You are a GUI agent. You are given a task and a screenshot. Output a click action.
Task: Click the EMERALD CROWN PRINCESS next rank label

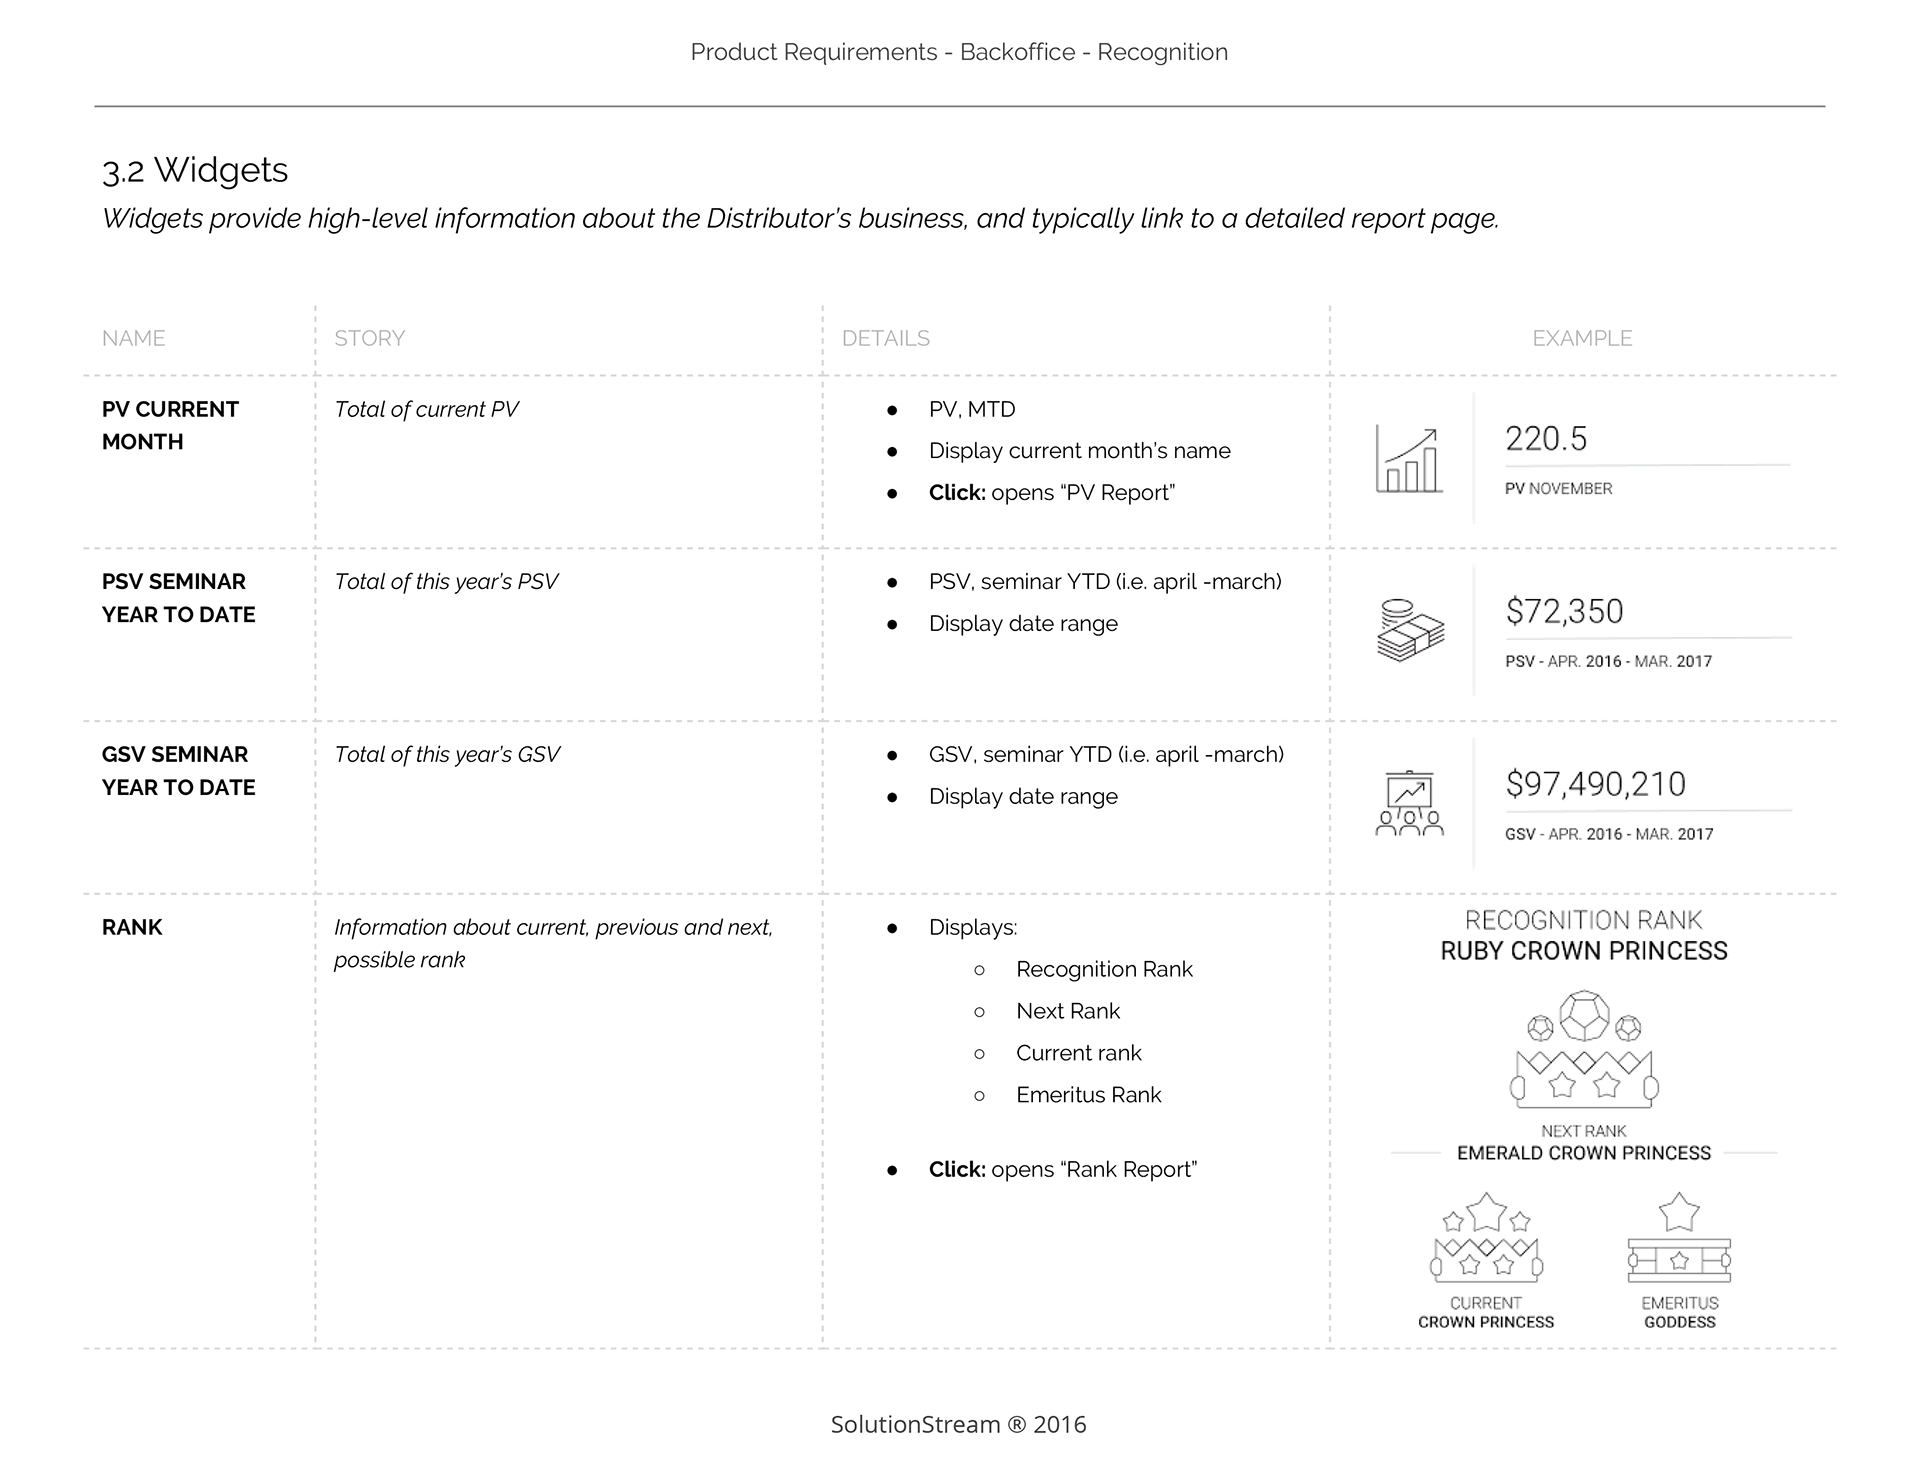point(1584,1153)
